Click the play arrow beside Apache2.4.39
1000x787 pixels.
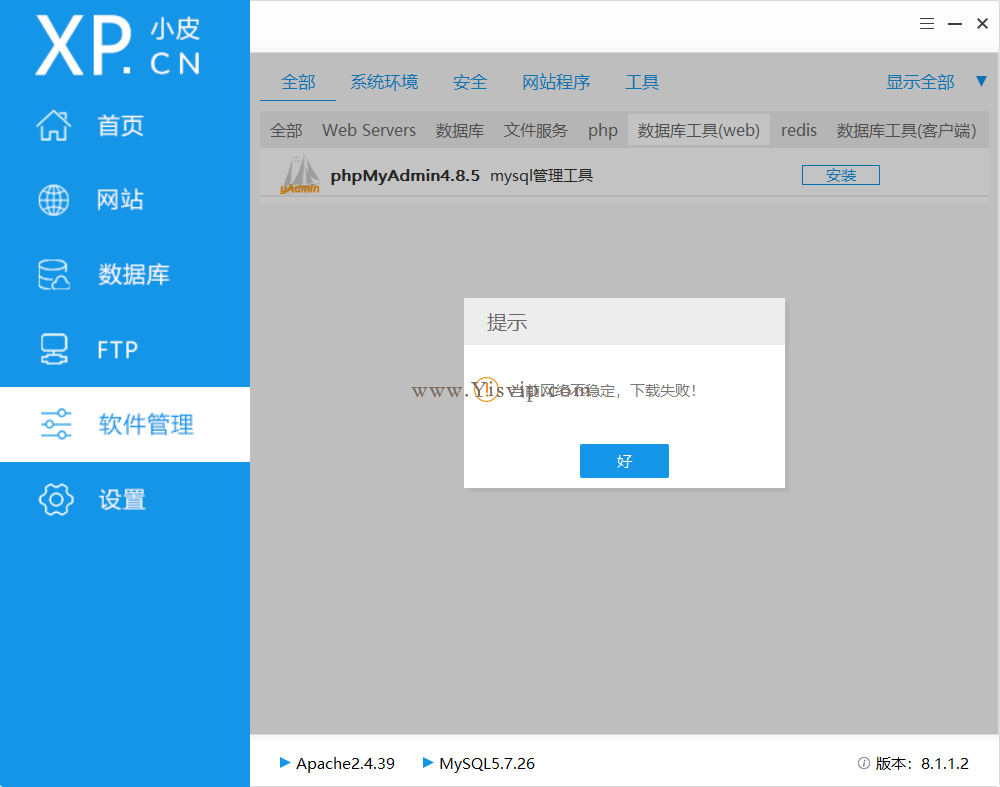(x=285, y=762)
